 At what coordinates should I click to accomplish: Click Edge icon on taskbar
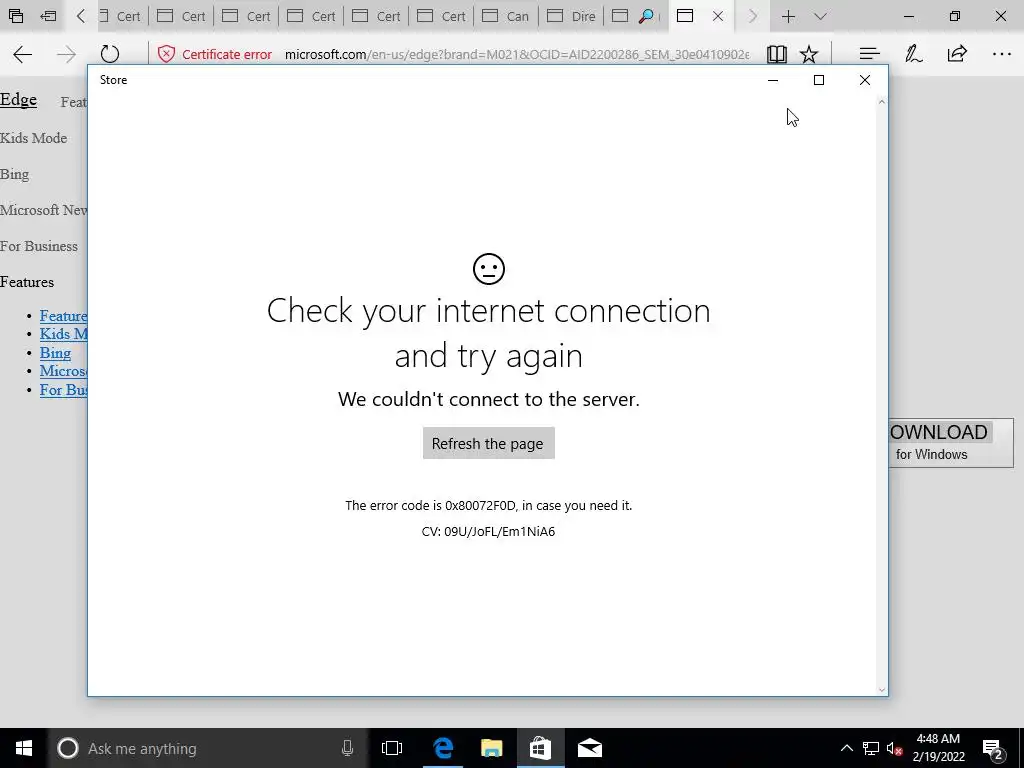click(443, 748)
